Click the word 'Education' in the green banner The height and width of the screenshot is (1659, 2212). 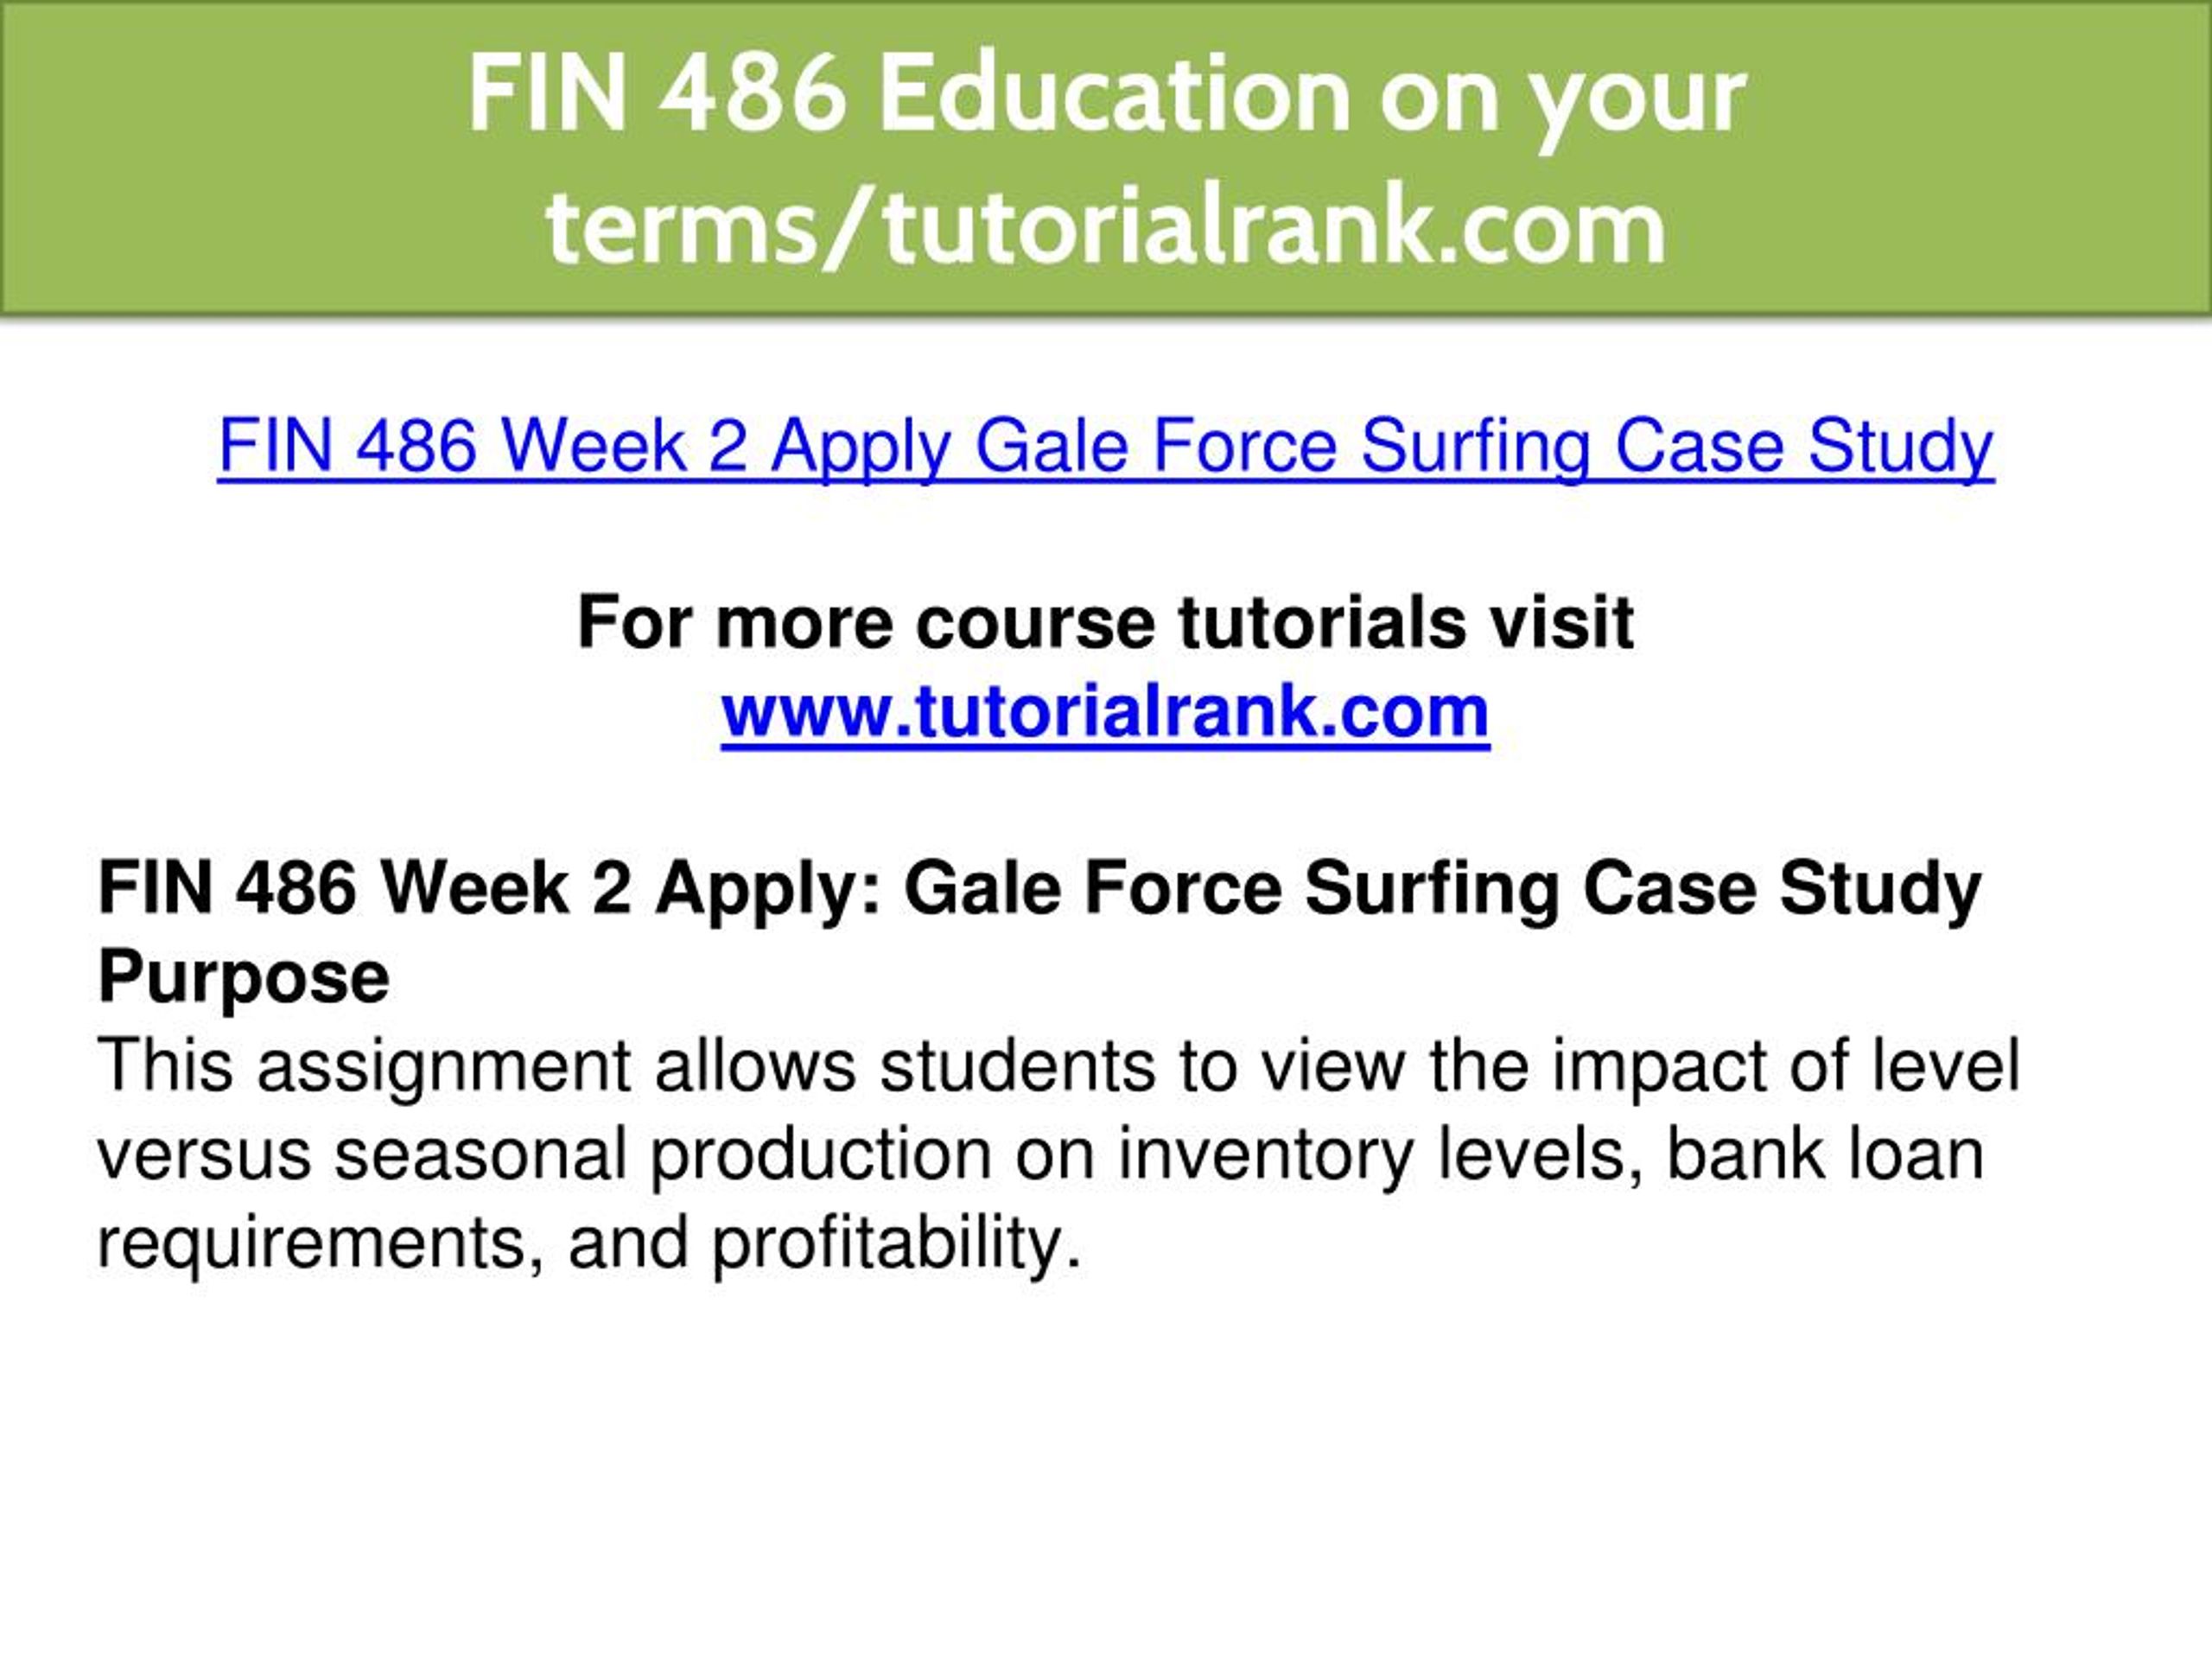click(1119, 95)
